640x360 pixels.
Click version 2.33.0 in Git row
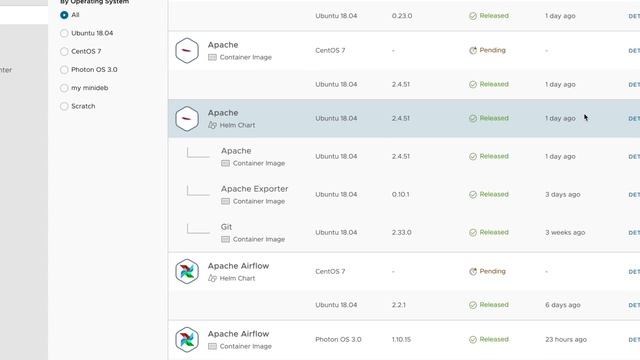[x=402, y=233]
